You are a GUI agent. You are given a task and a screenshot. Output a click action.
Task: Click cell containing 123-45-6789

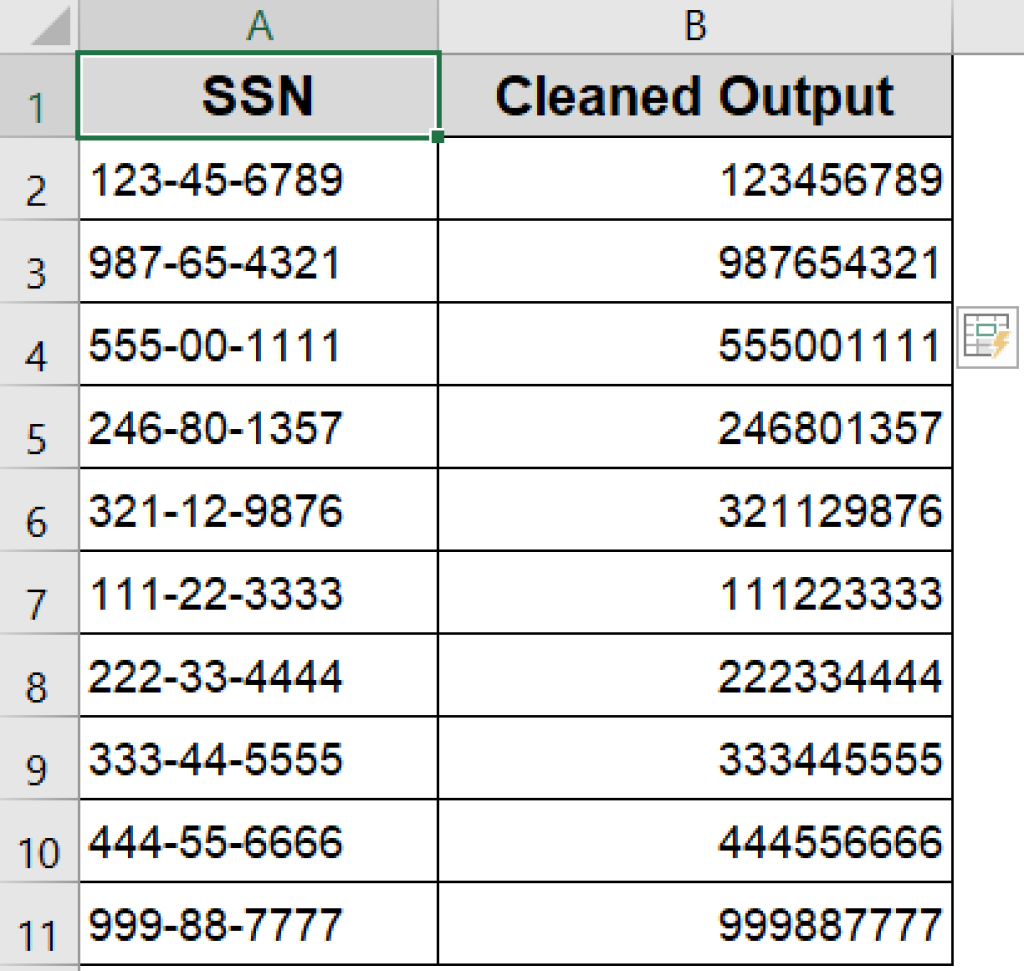[x=258, y=180]
